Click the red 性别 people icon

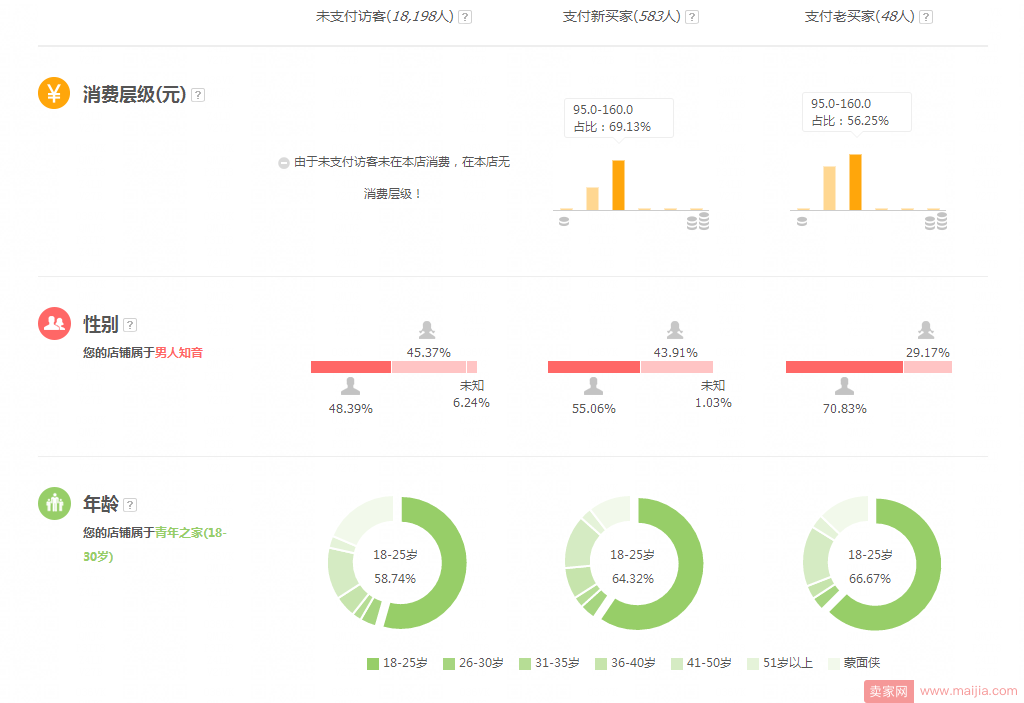(x=54, y=323)
